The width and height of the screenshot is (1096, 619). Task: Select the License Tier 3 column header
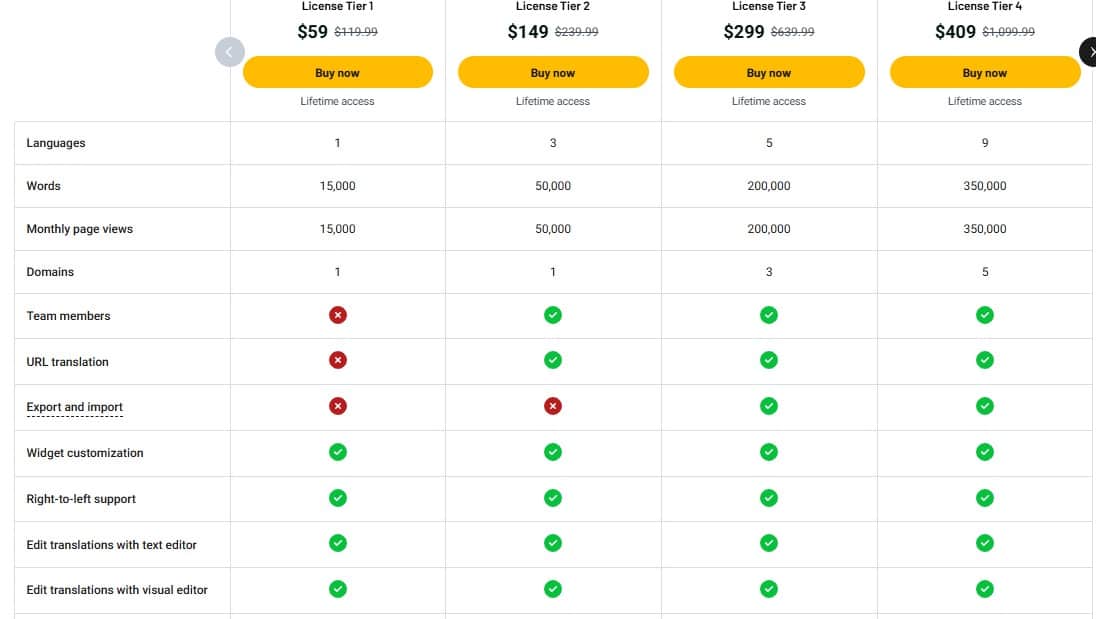[x=769, y=6]
